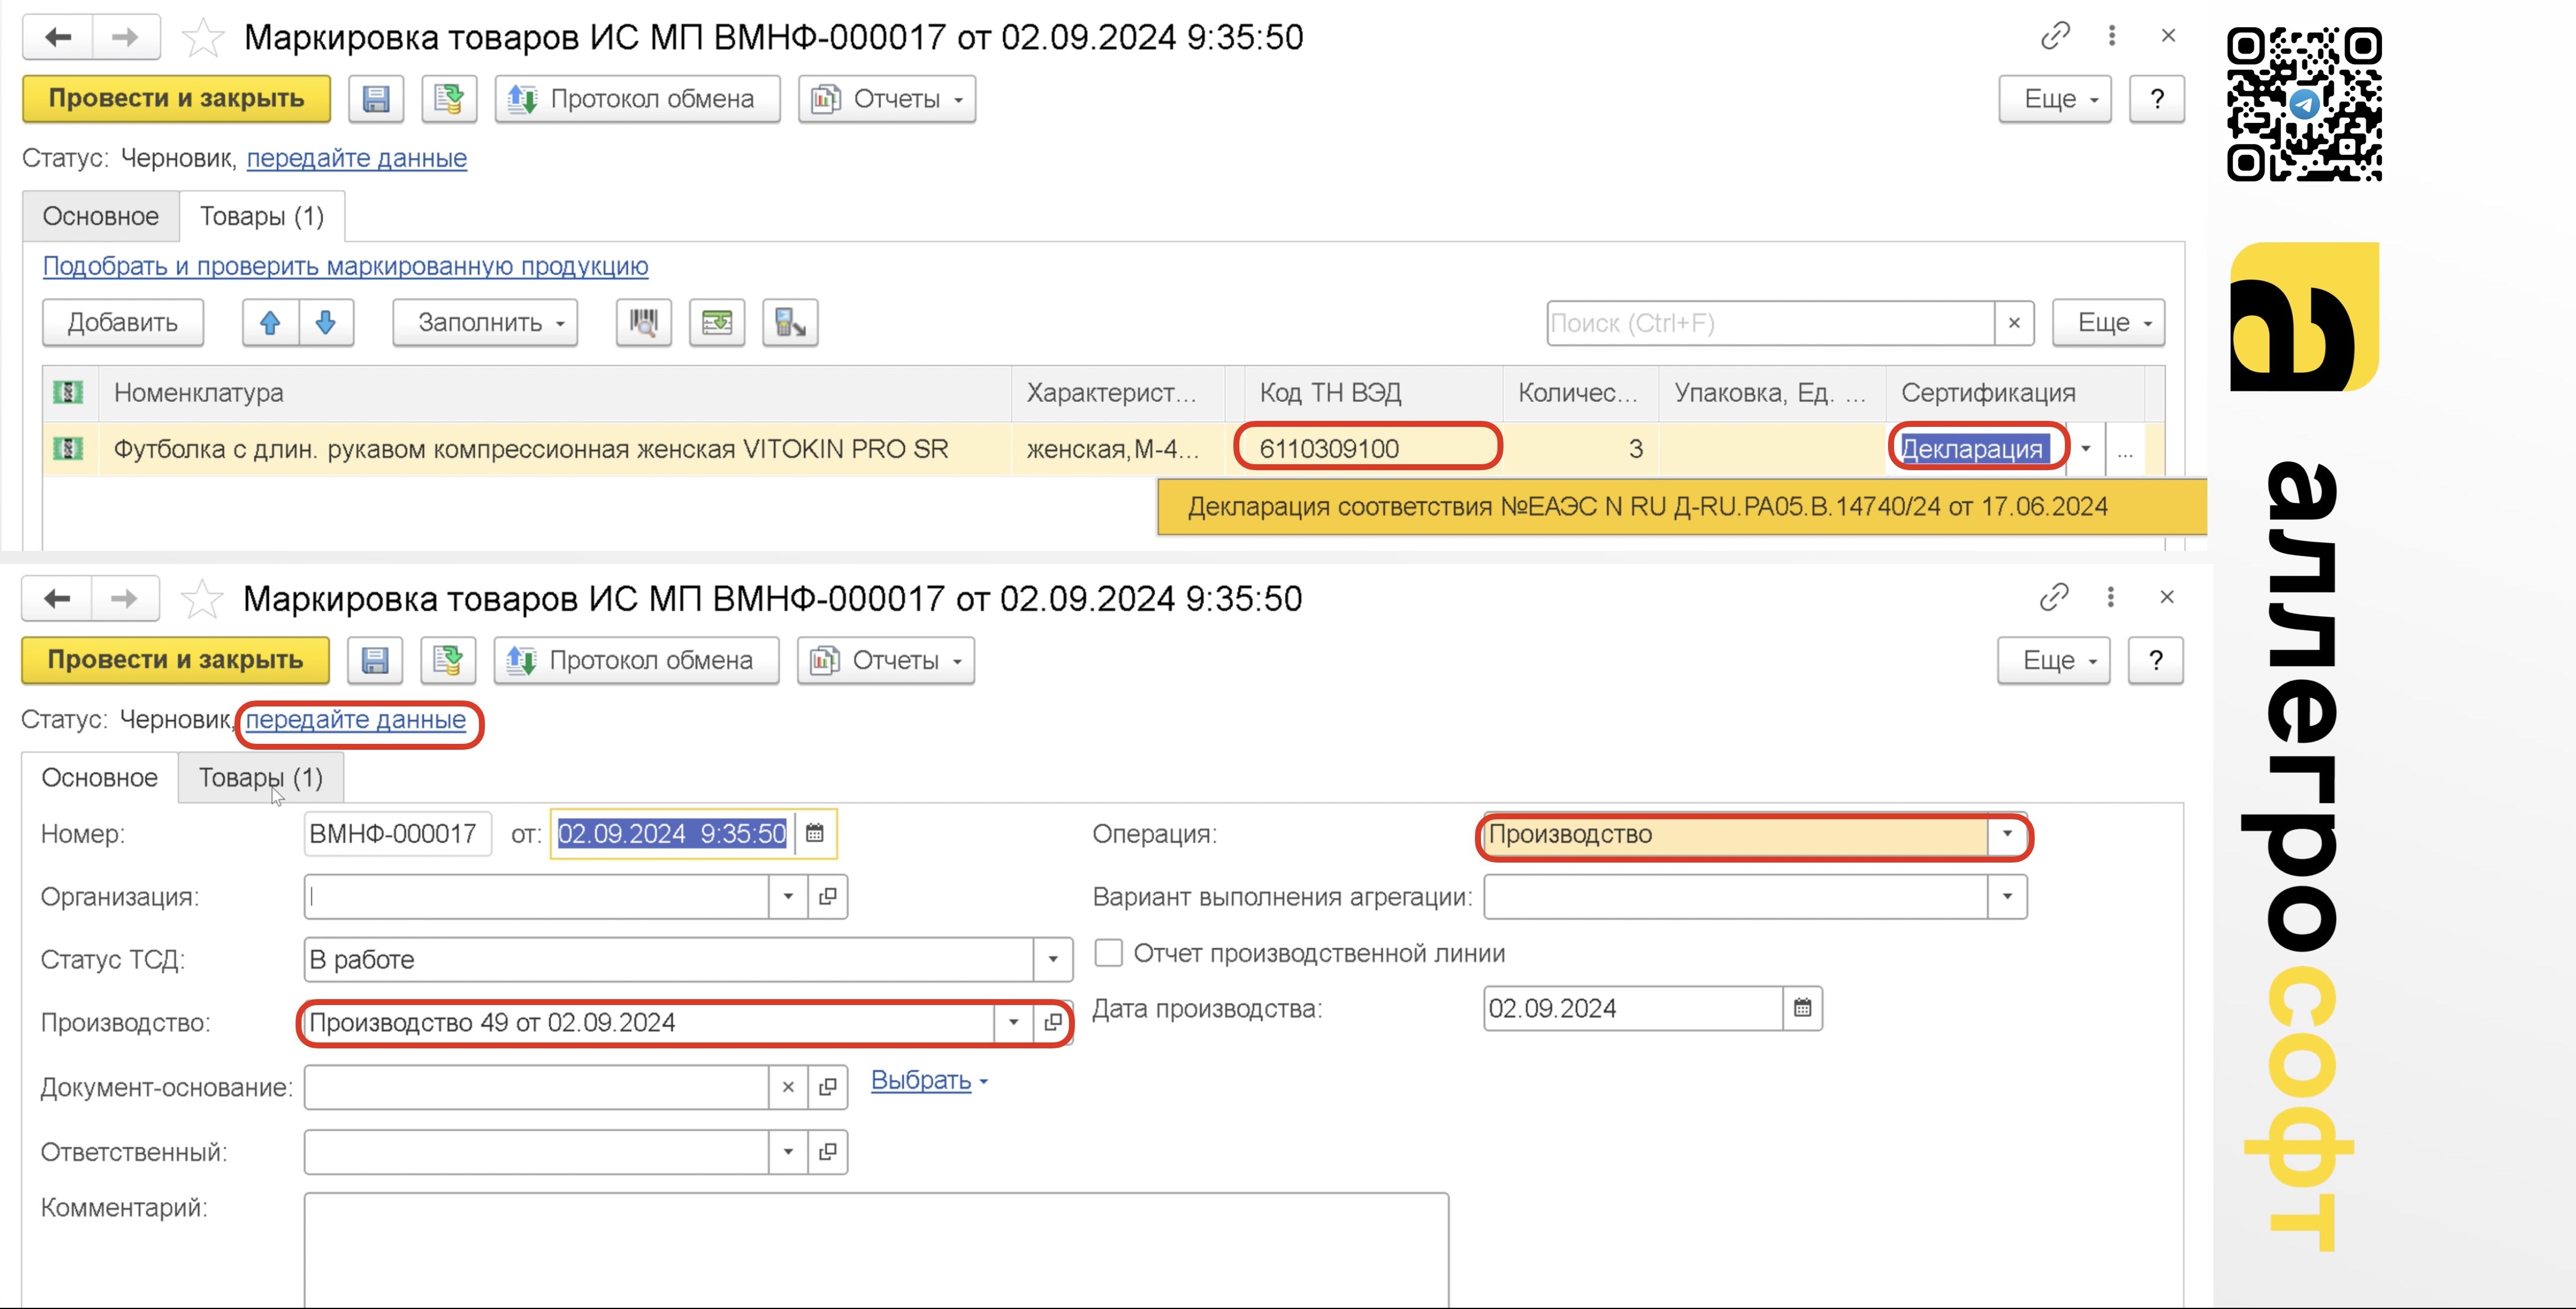Open Заполнить dropdown menu
Screen dimensions: 2576x1309
tap(485, 323)
